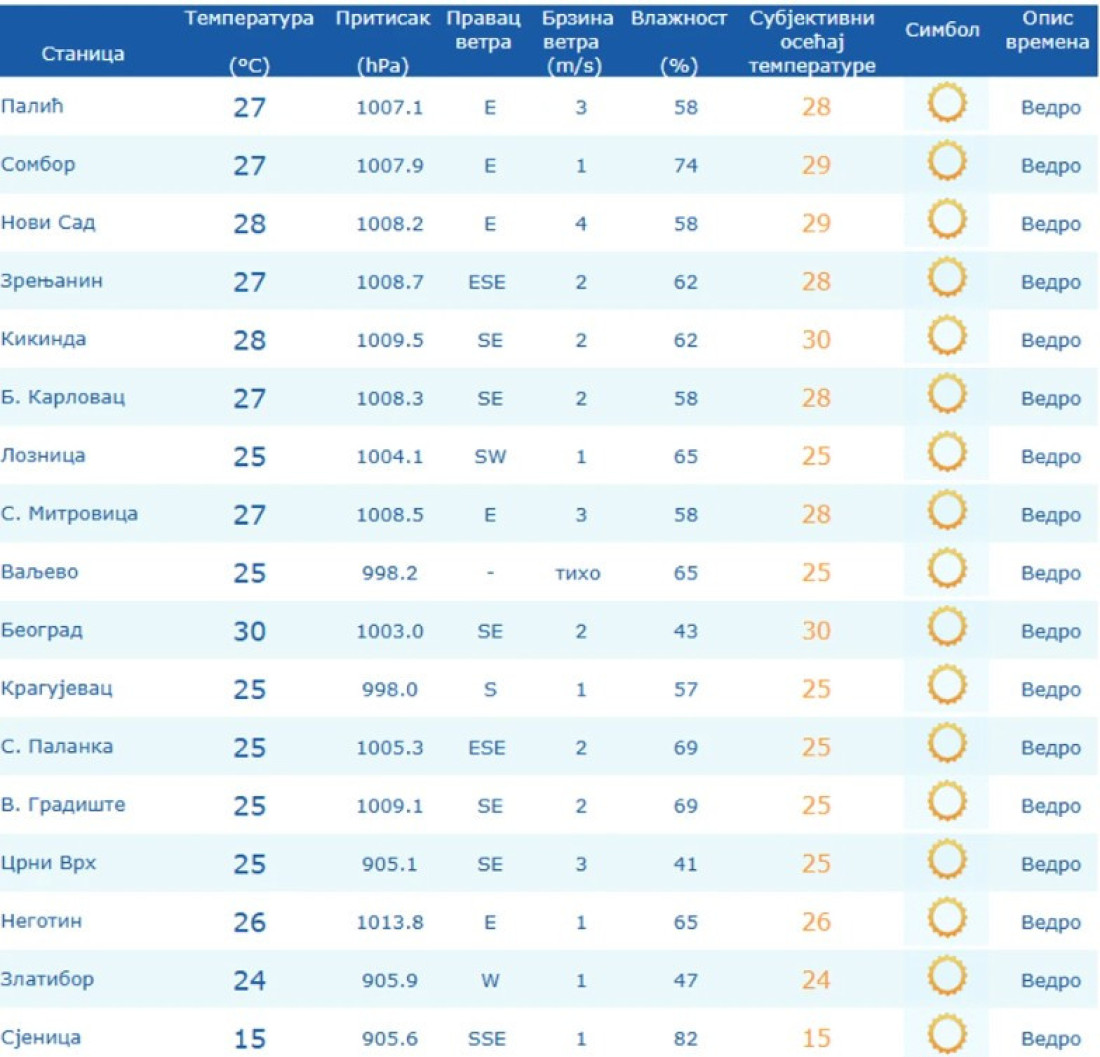Select the sun icon for В. Градиште
Viewport: 1100px width, 1057px height.
click(947, 802)
